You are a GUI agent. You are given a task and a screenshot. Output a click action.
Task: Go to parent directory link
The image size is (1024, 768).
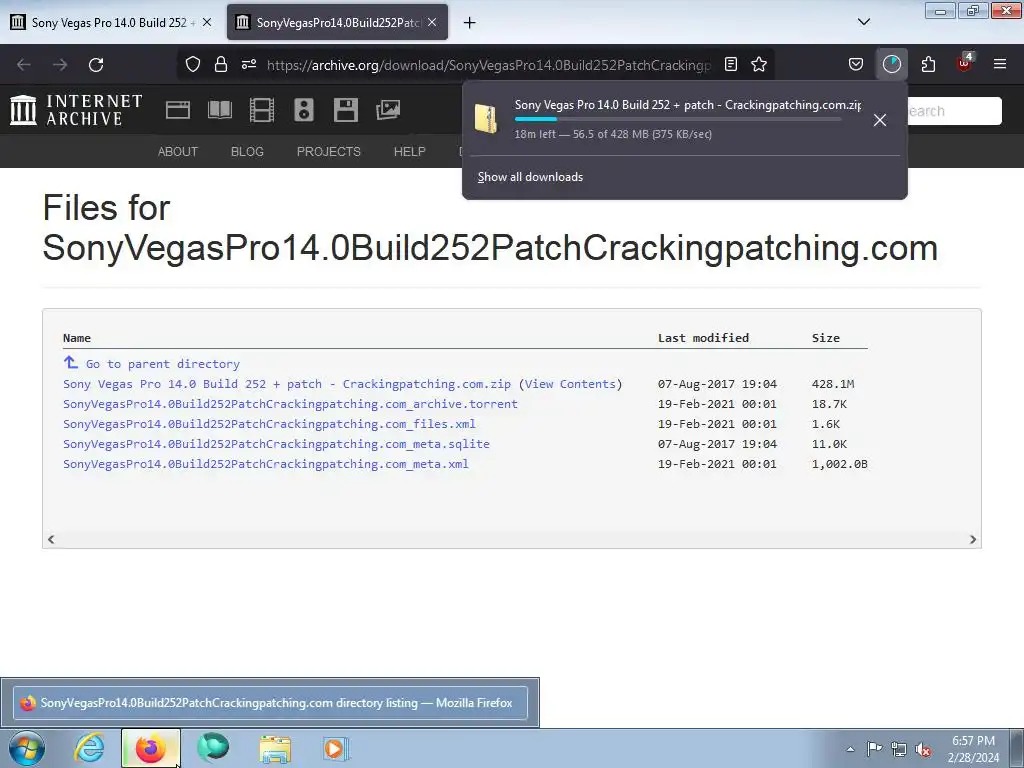point(163,364)
